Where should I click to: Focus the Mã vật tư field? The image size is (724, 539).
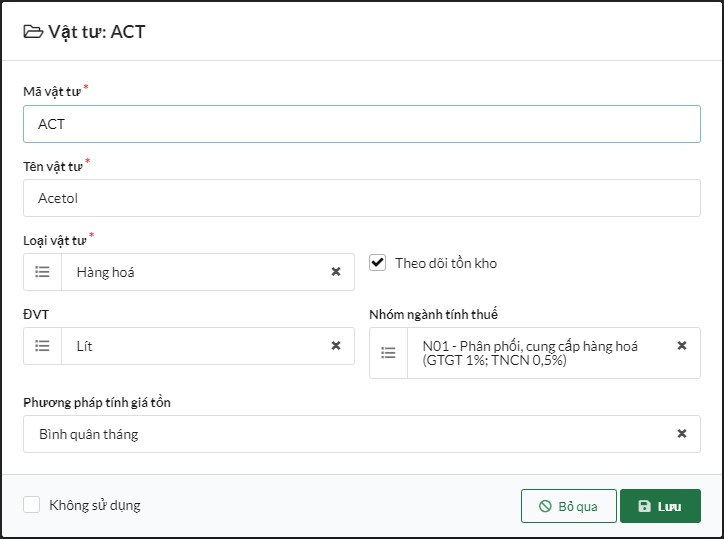click(361, 124)
